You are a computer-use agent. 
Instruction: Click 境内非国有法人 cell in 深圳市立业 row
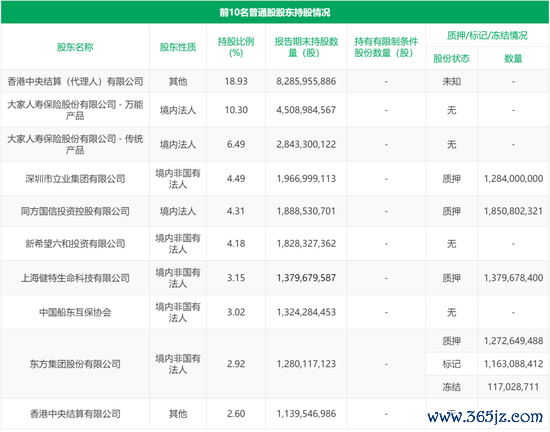pos(178,179)
